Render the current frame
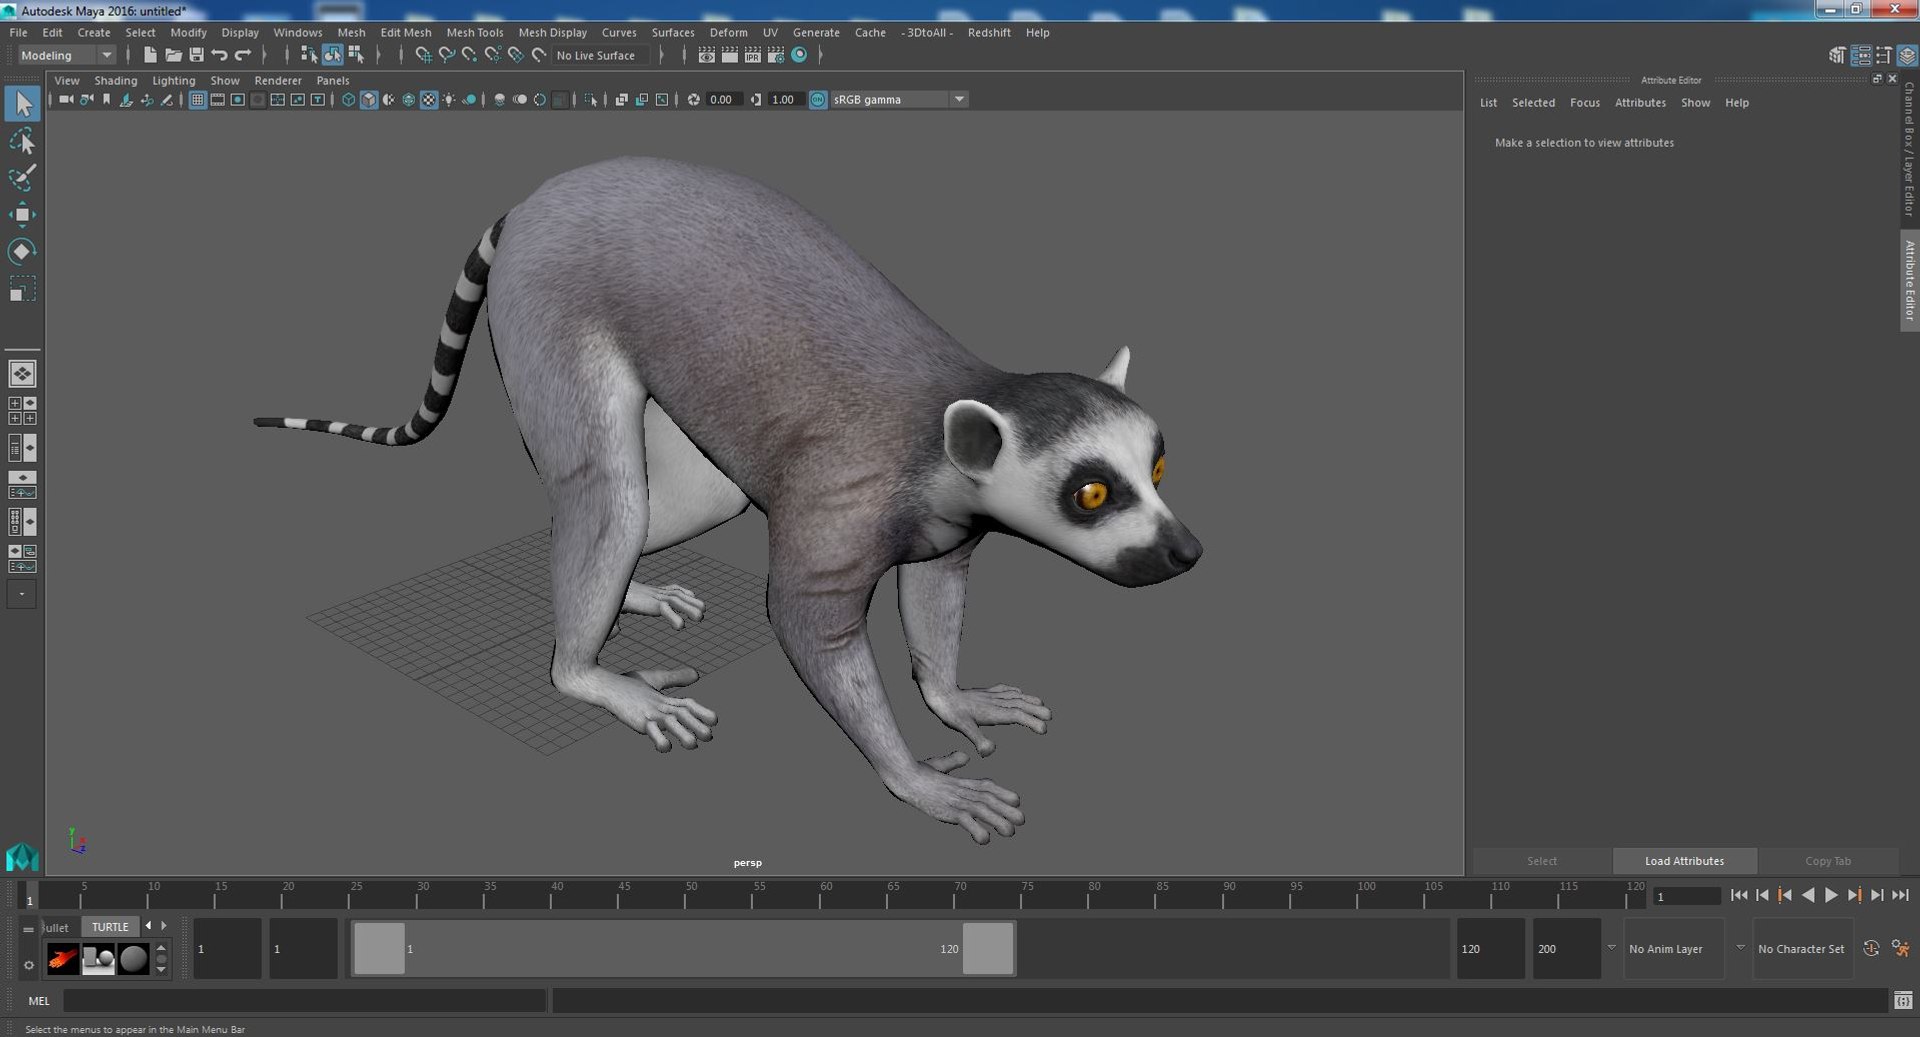This screenshot has height=1037, width=1920. [730, 55]
